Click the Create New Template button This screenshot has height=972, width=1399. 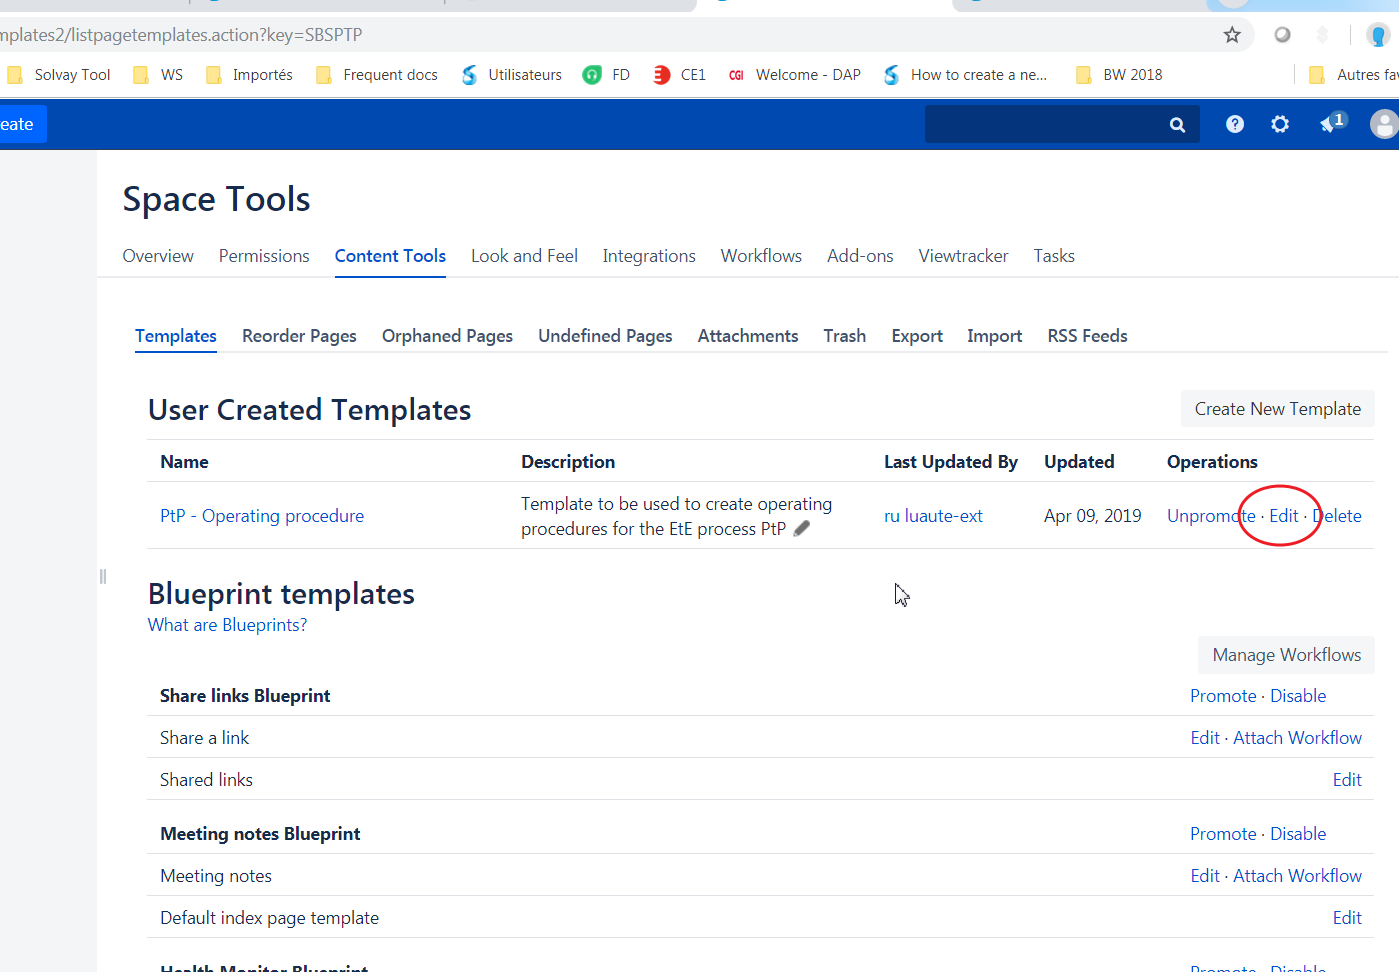(1277, 409)
